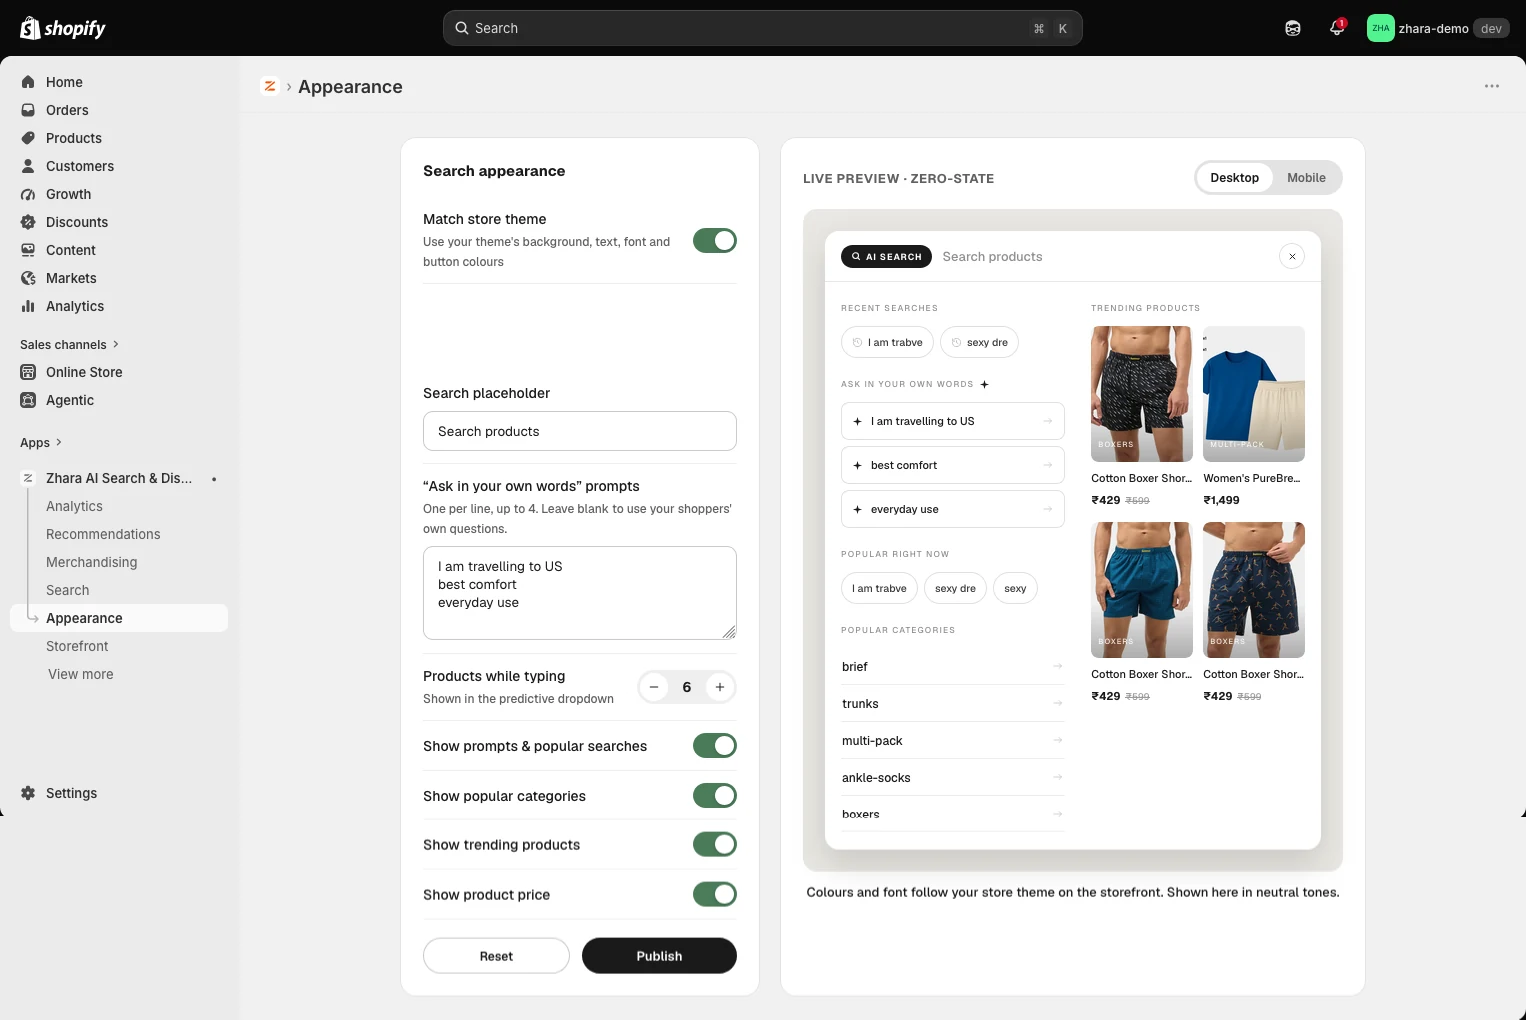
Task: Click the 'everyday use' prompt row
Action: (x=952, y=509)
